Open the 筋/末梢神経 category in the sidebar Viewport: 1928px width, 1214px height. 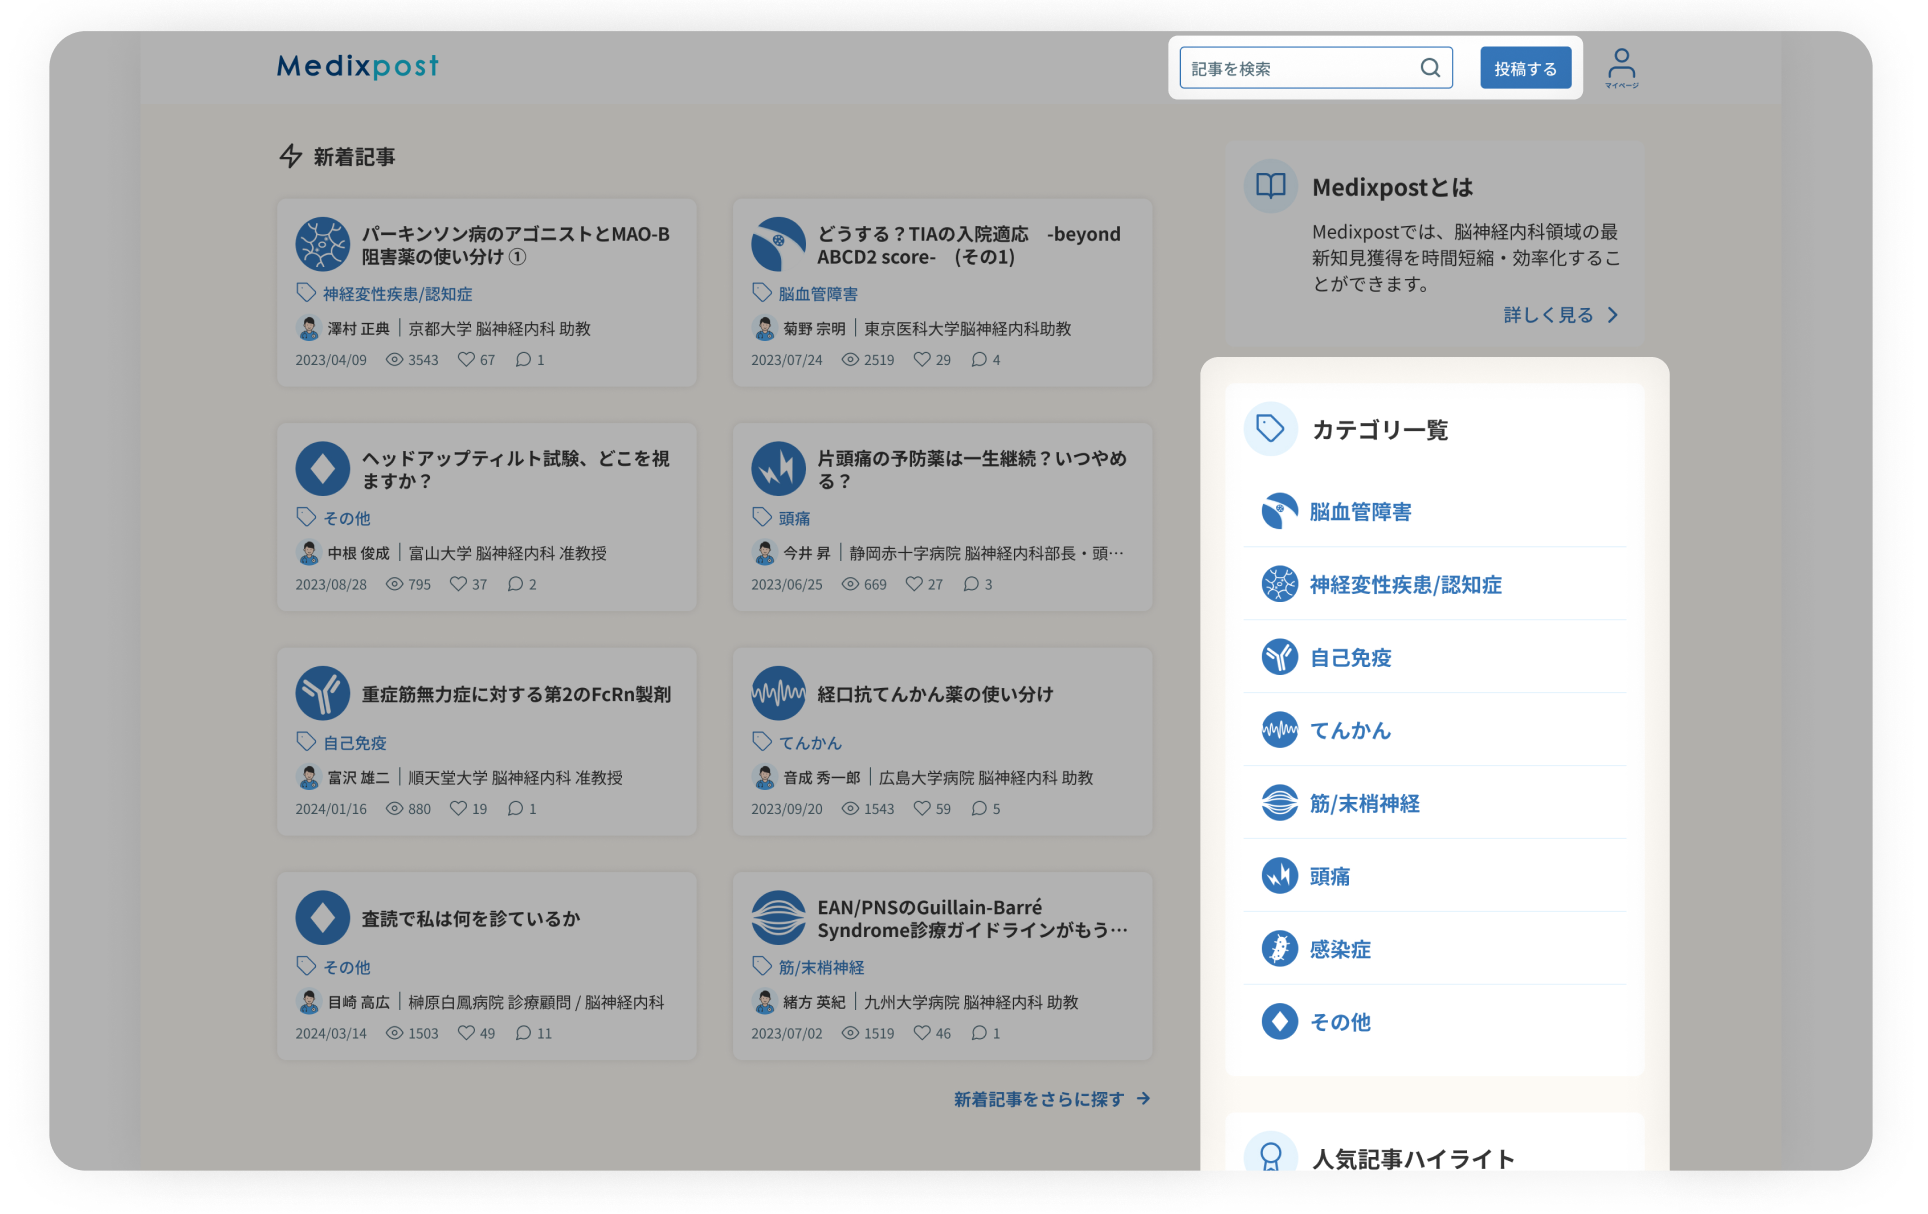click(1364, 804)
